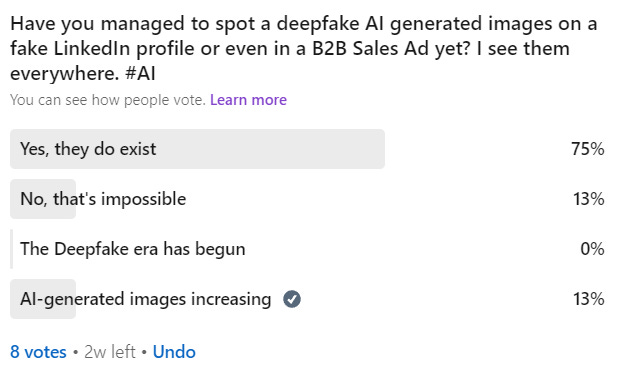Click the checkmark icon beside AI-generated images increasing

(292, 299)
